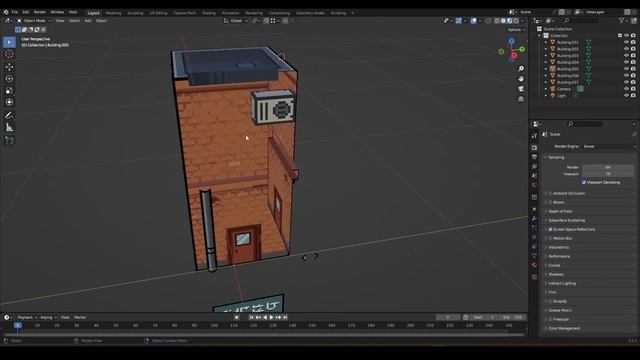
Task: Pick the Scale tool
Action: coord(9,91)
